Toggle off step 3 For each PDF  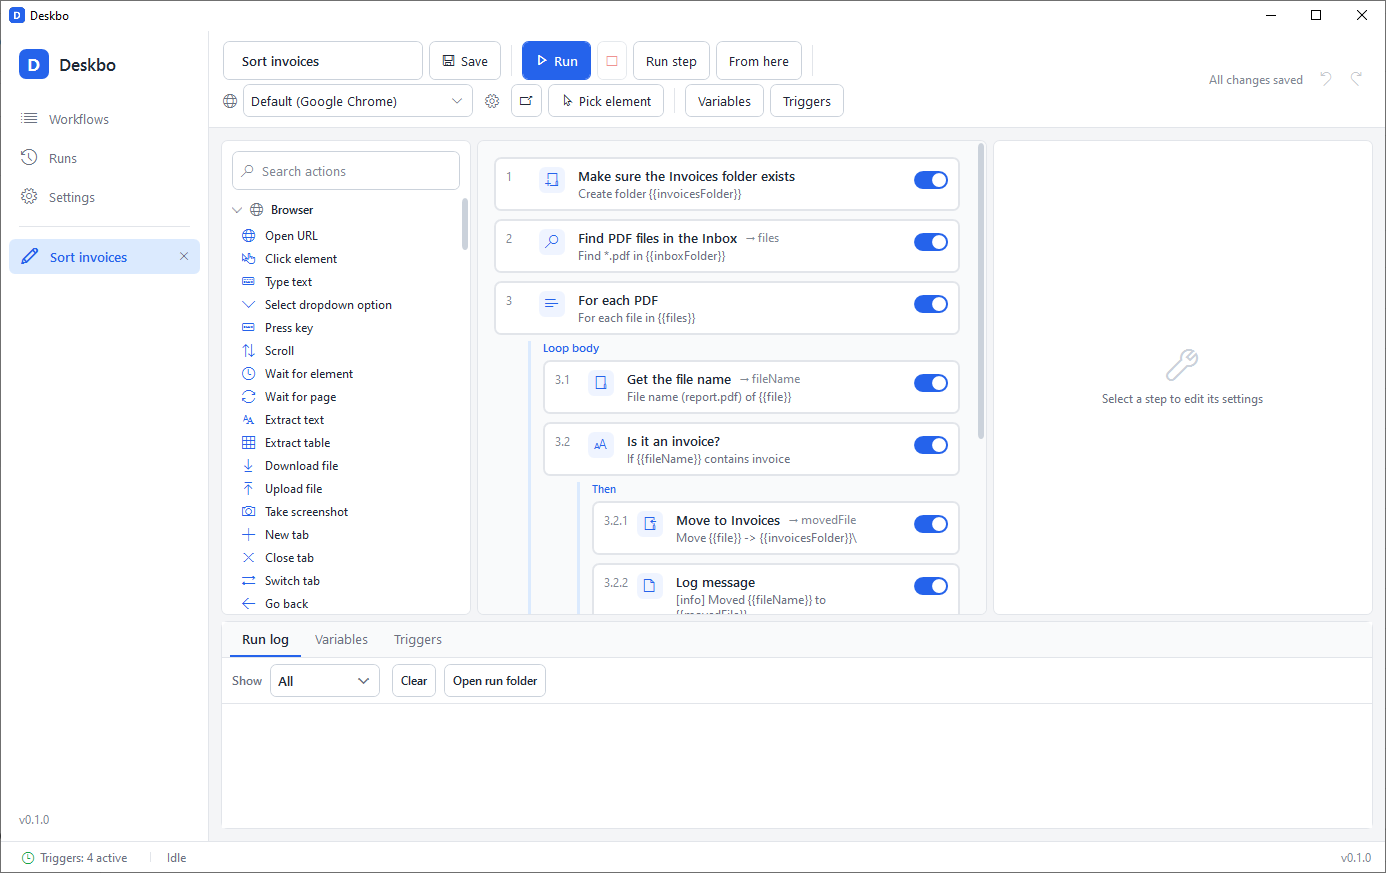click(931, 304)
